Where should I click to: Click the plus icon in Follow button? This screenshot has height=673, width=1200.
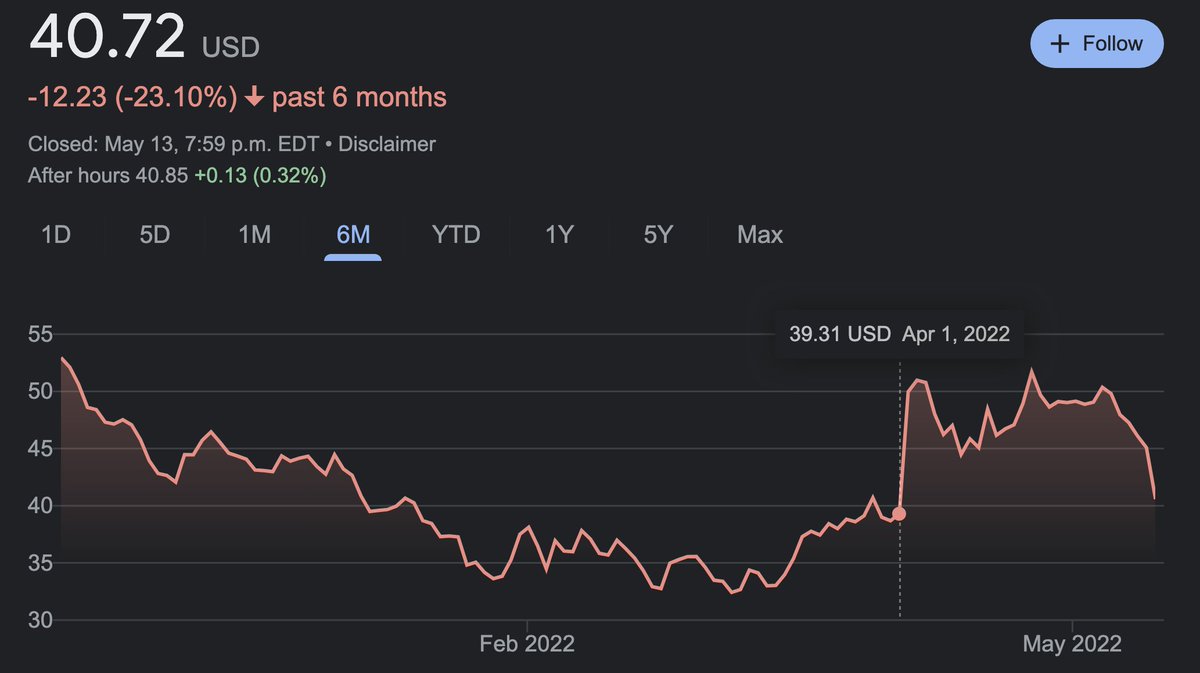pyautogui.click(x=1061, y=44)
